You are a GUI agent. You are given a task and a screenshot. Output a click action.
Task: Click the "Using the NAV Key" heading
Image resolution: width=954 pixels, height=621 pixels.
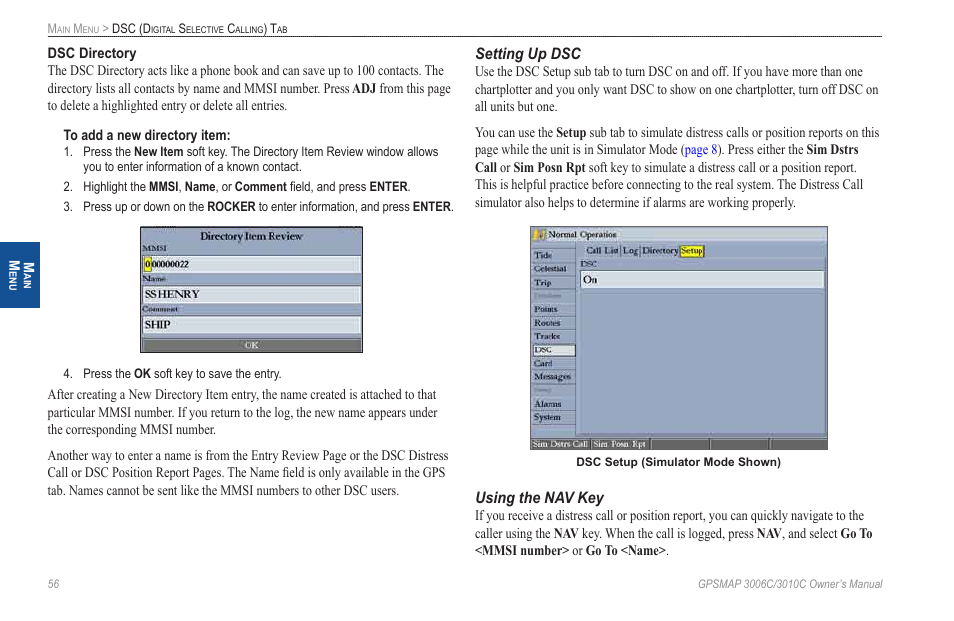click(x=539, y=498)
